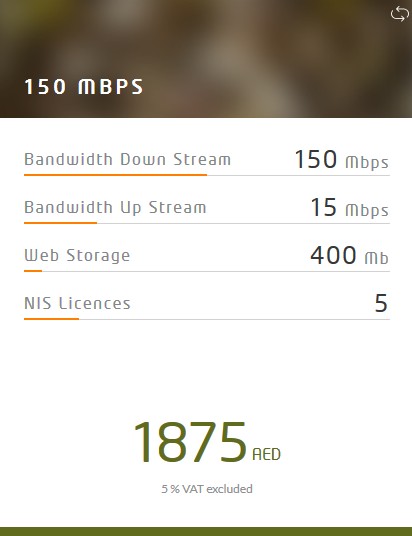Click the Web Storage label
This screenshot has width=412, height=536.
point(77,256)
